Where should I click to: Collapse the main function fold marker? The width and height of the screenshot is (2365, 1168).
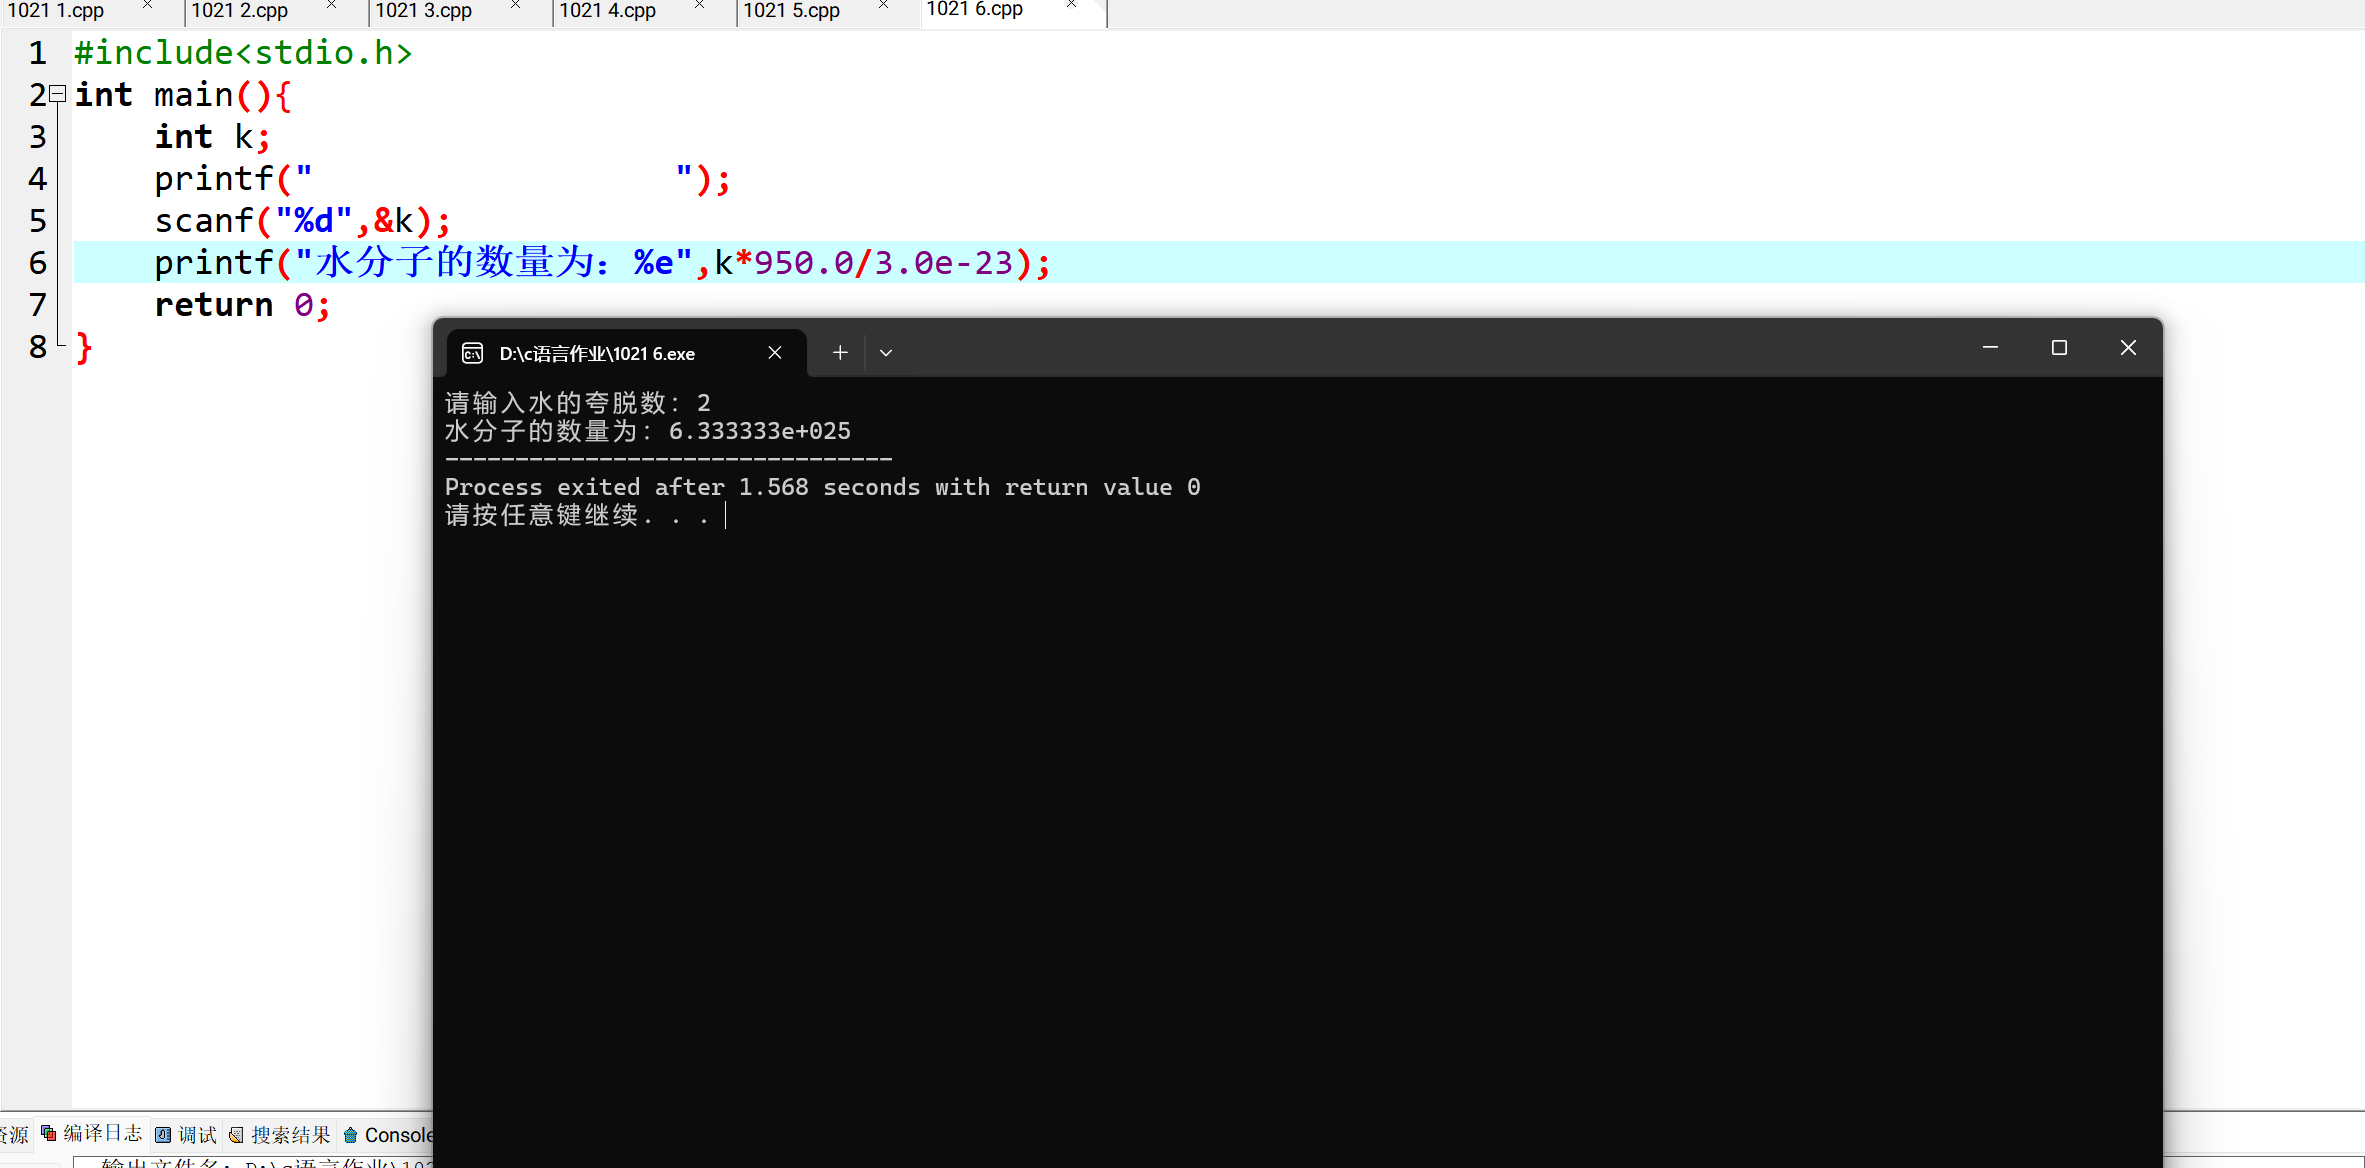tap(58, 94)
